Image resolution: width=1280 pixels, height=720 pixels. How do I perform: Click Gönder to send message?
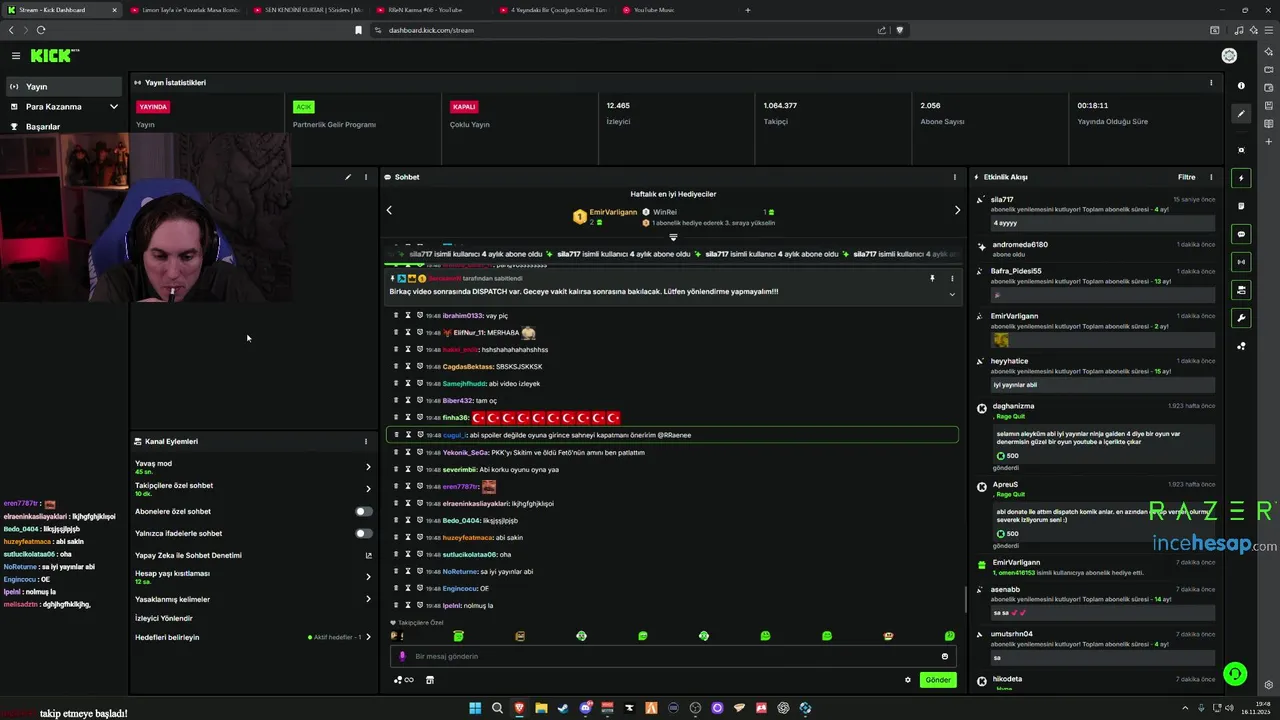pyautogui.click(x=938, y=680)
